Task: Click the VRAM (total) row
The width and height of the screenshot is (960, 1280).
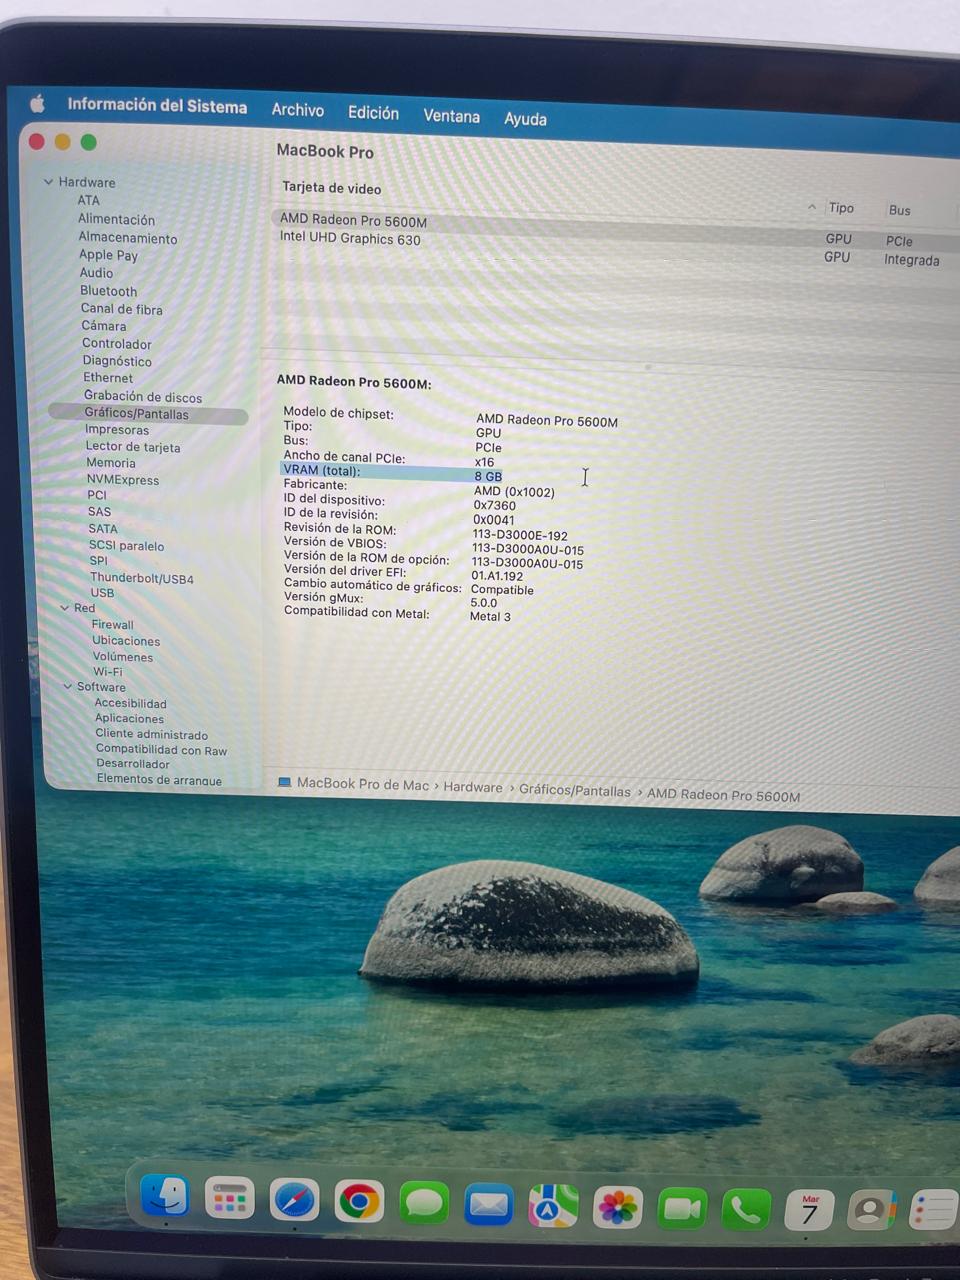Action: tap(393, 473)
